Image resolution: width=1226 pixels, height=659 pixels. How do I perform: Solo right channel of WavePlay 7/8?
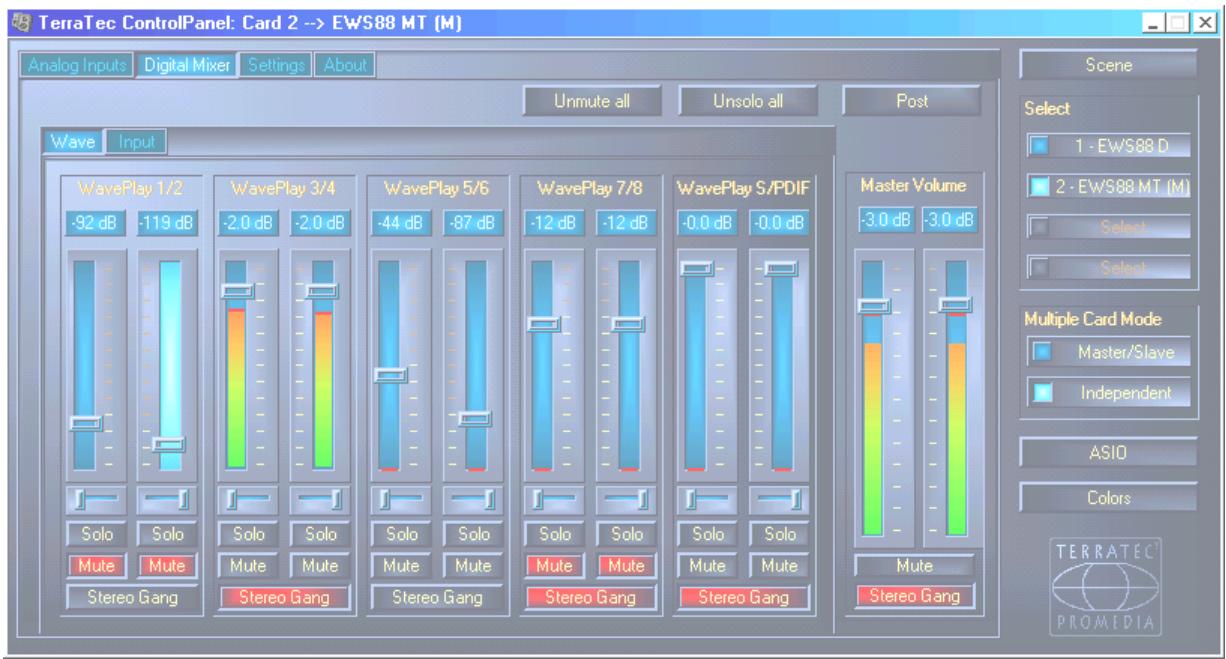pyautogui.click(x=624, y=535)
